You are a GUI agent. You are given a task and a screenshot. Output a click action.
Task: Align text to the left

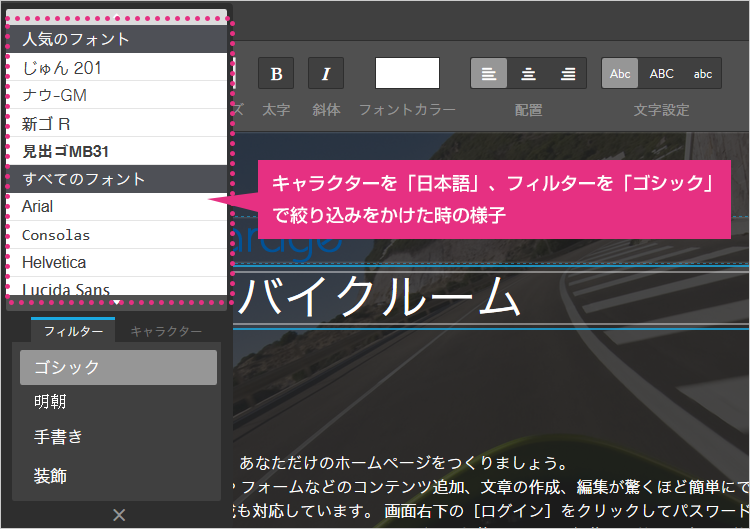pyautogui.click(x=489, y=73)
